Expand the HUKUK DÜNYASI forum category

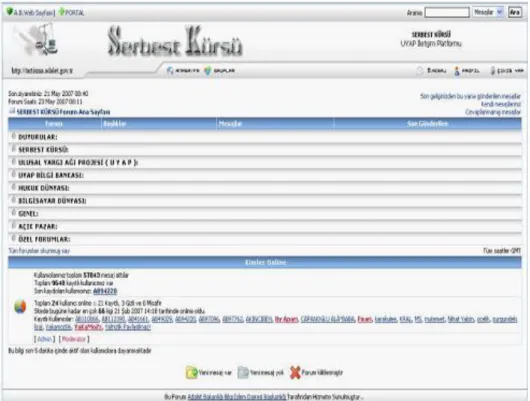click(x=43, y=188)
